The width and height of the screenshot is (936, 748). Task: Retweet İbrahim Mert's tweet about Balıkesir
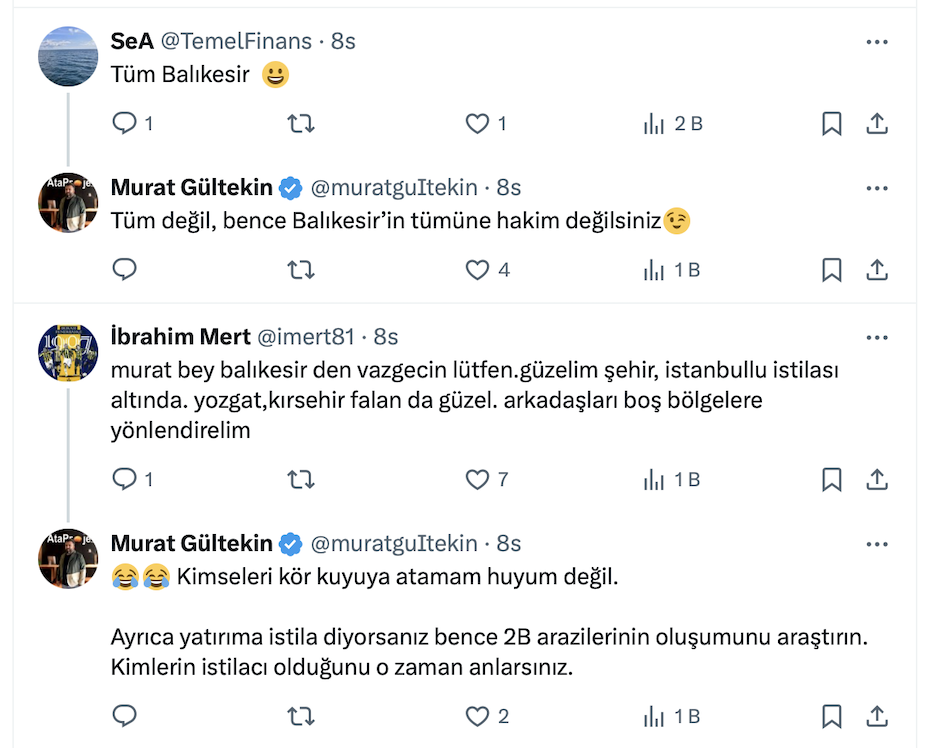pos(301,480)
